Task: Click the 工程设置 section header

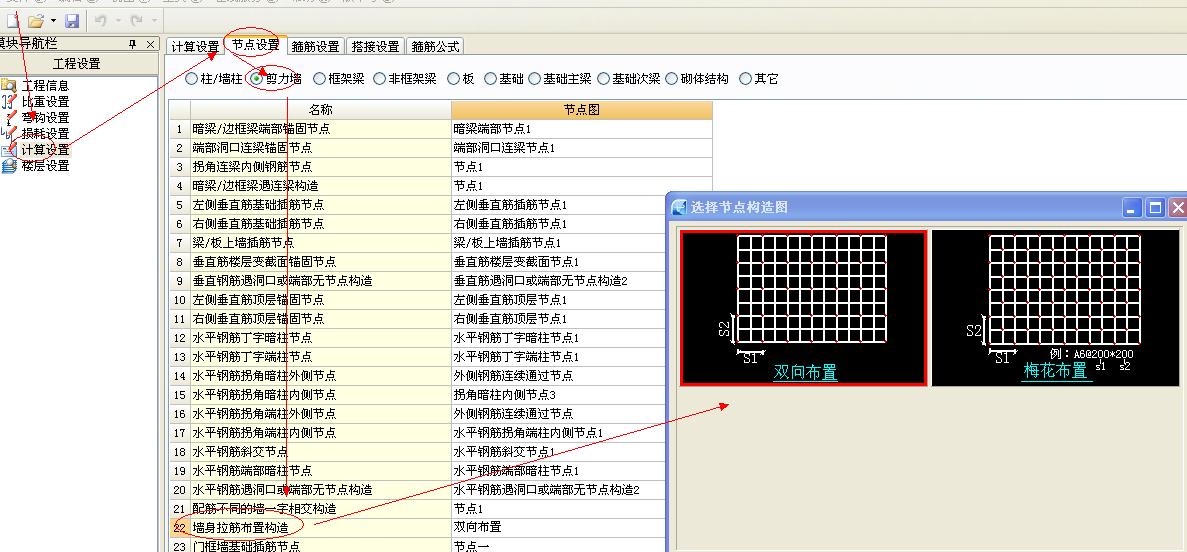Action: click(x=77, y=64)
